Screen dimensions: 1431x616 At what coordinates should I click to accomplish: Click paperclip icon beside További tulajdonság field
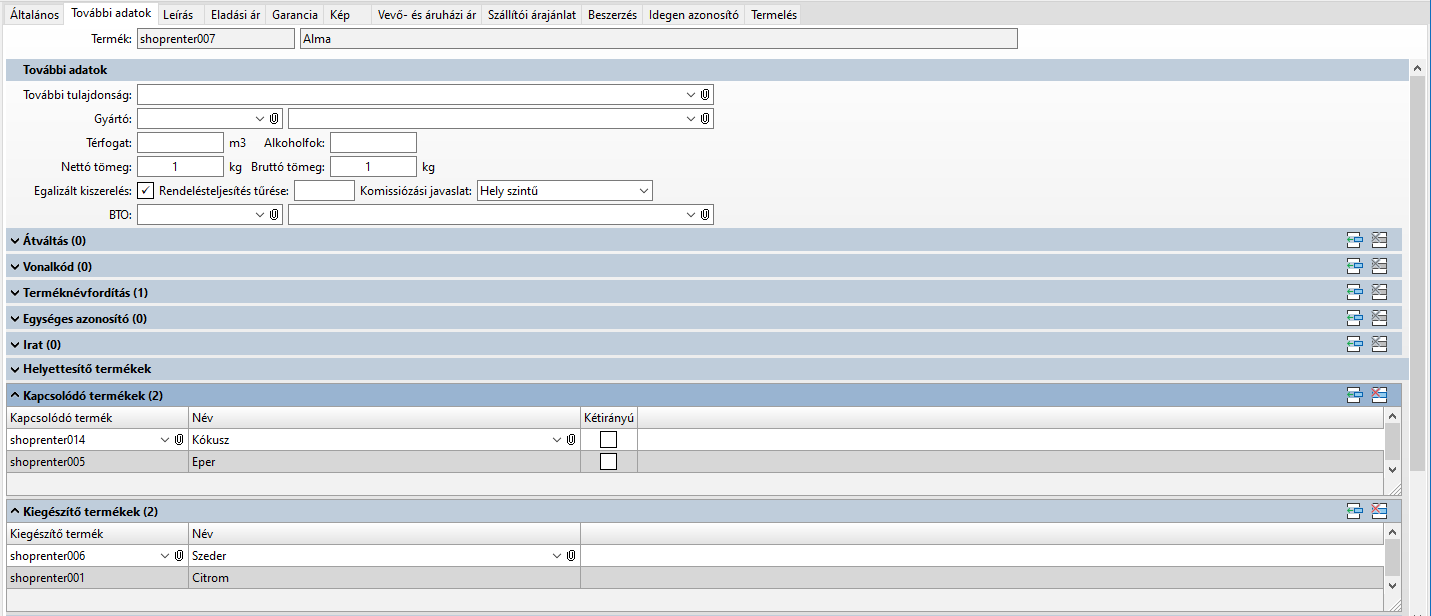tap(705, 94)
